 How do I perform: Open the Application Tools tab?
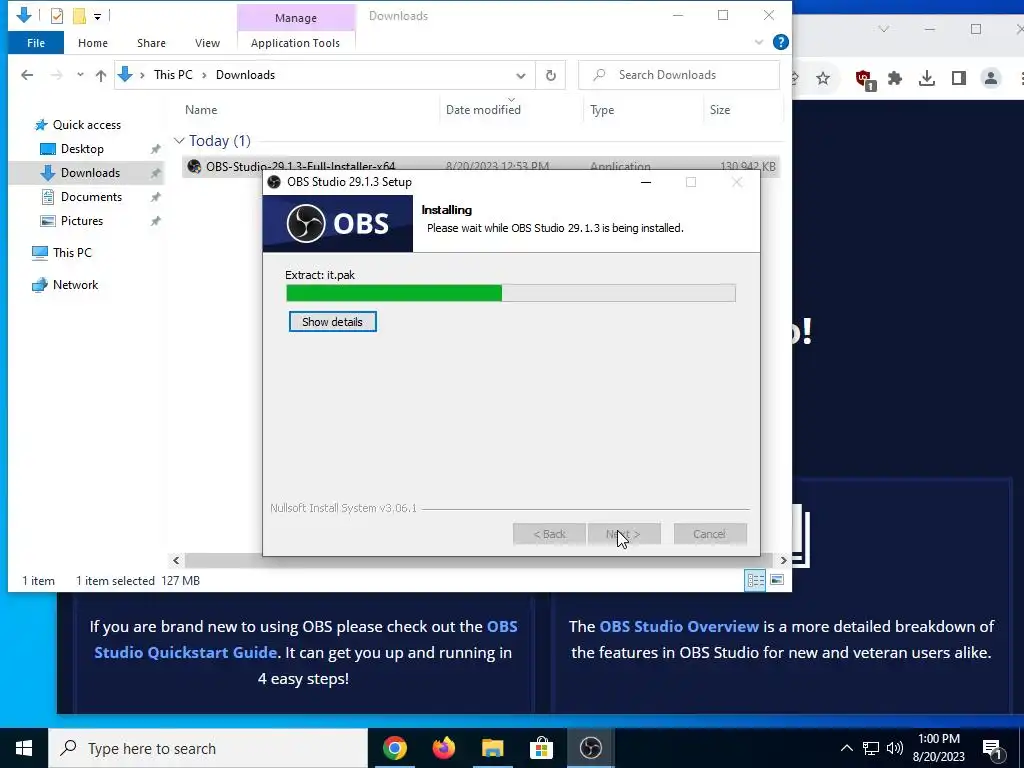pyautogui.click(x=295, y=43)
